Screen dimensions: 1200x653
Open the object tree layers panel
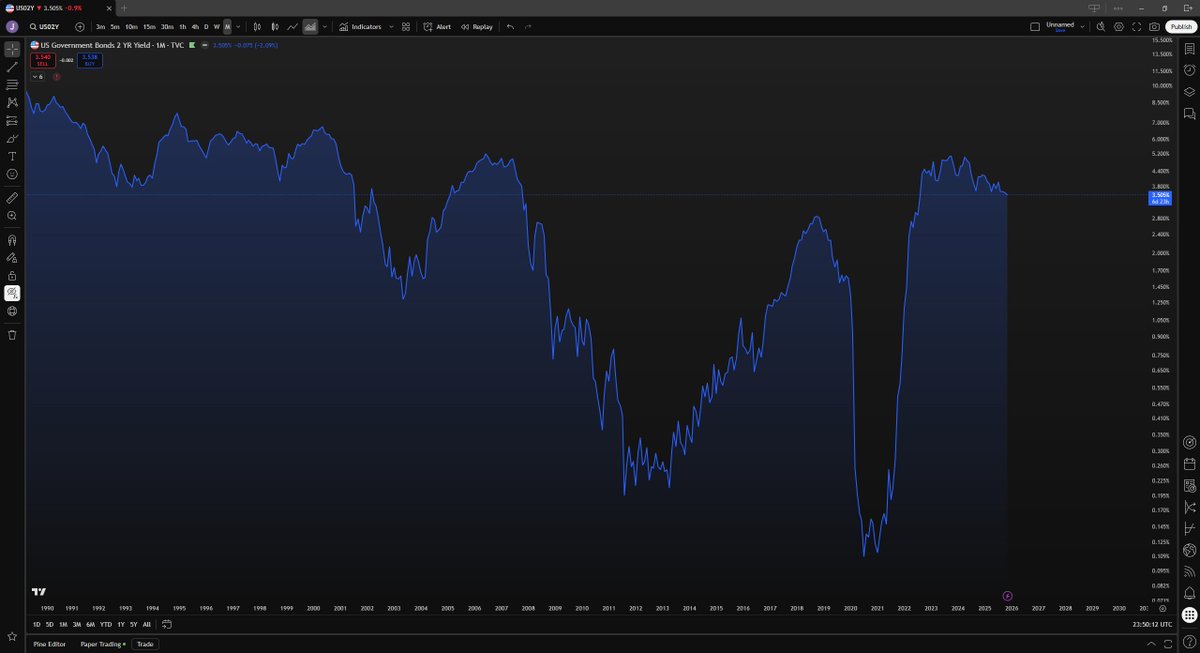pos(1189,92)
